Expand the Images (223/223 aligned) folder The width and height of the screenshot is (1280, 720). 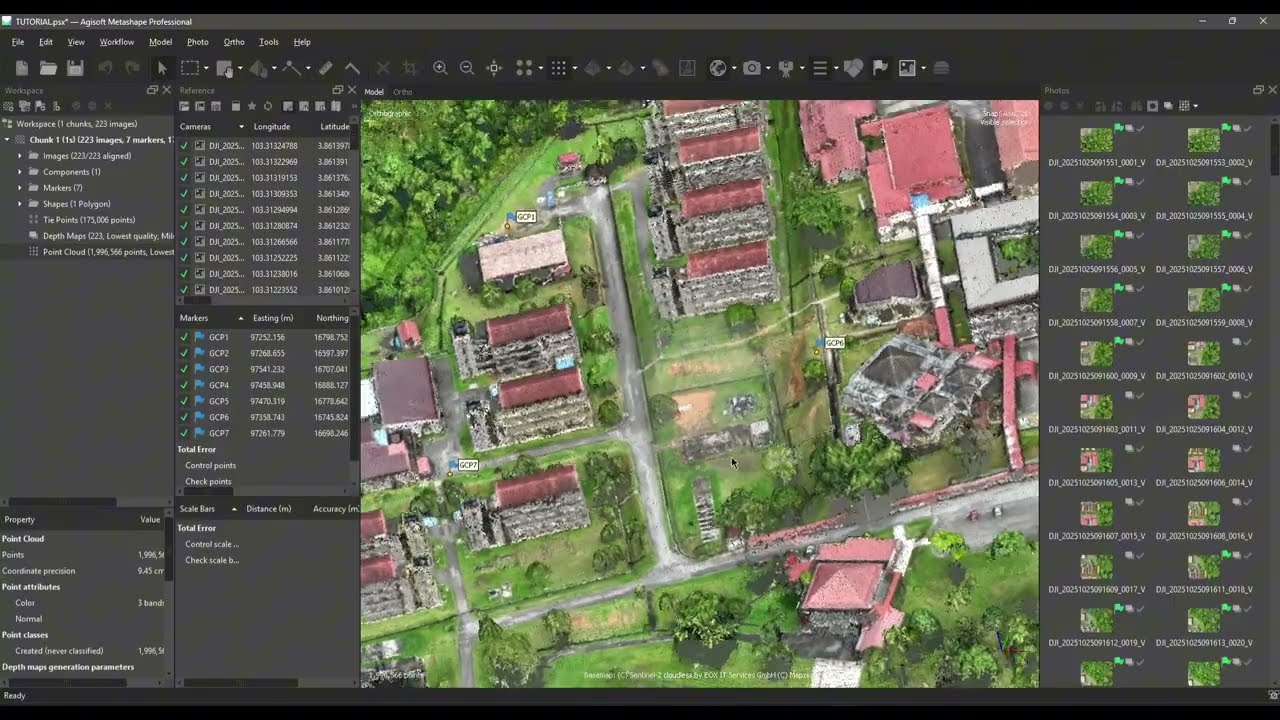pos(19,156)
